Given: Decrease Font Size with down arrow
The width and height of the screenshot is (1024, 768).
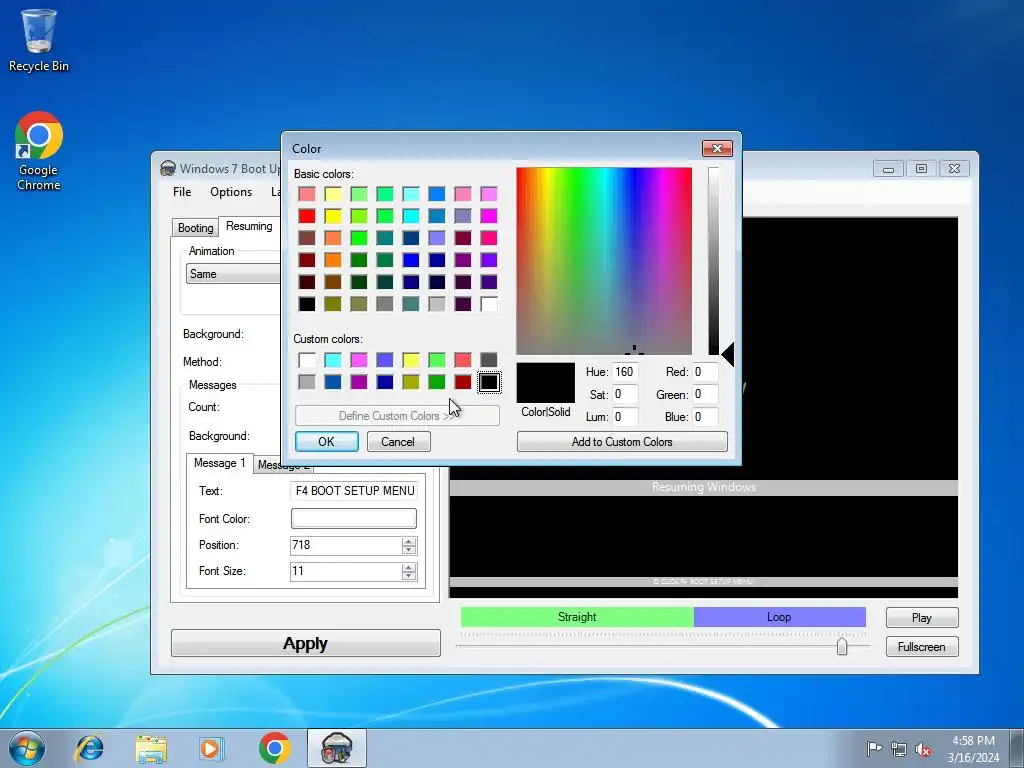Looking at the screenshot, I should coord(409,576).
